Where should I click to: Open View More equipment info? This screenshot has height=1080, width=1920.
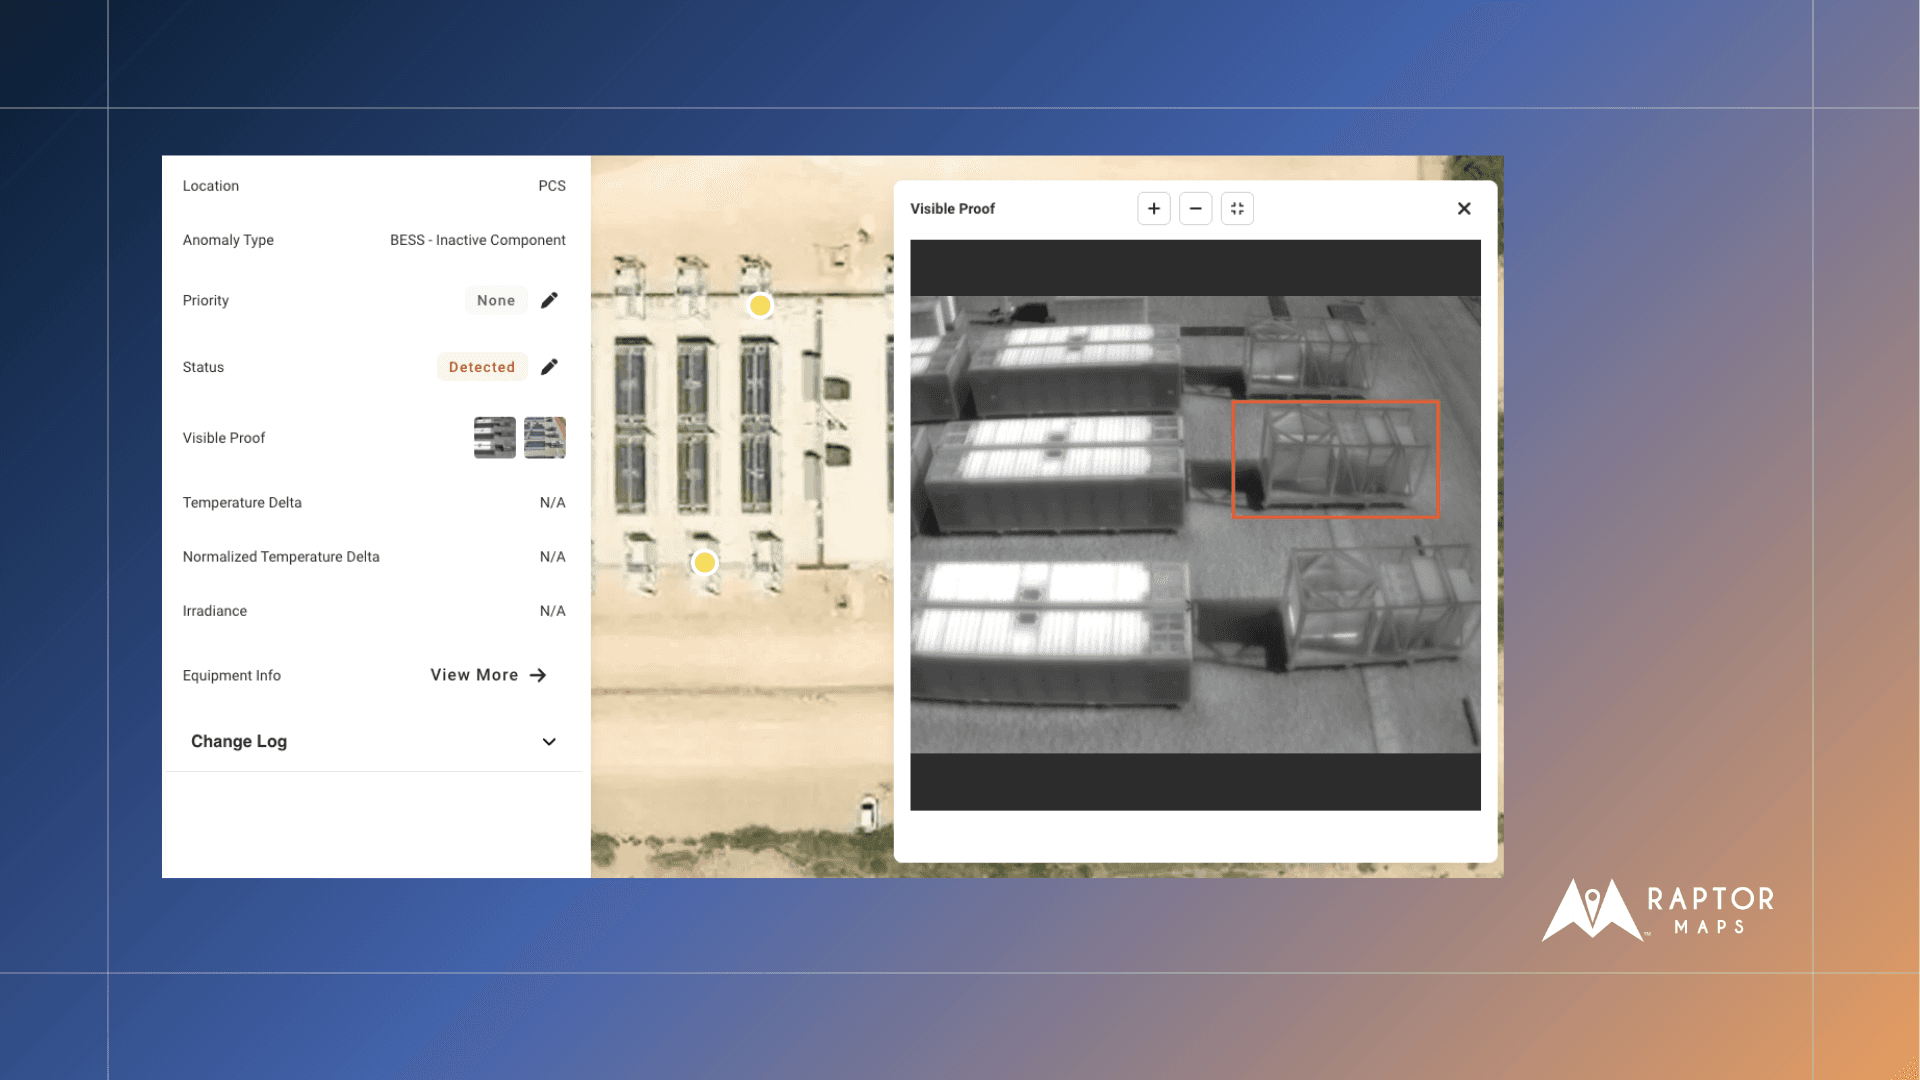[x=474, y=675]
